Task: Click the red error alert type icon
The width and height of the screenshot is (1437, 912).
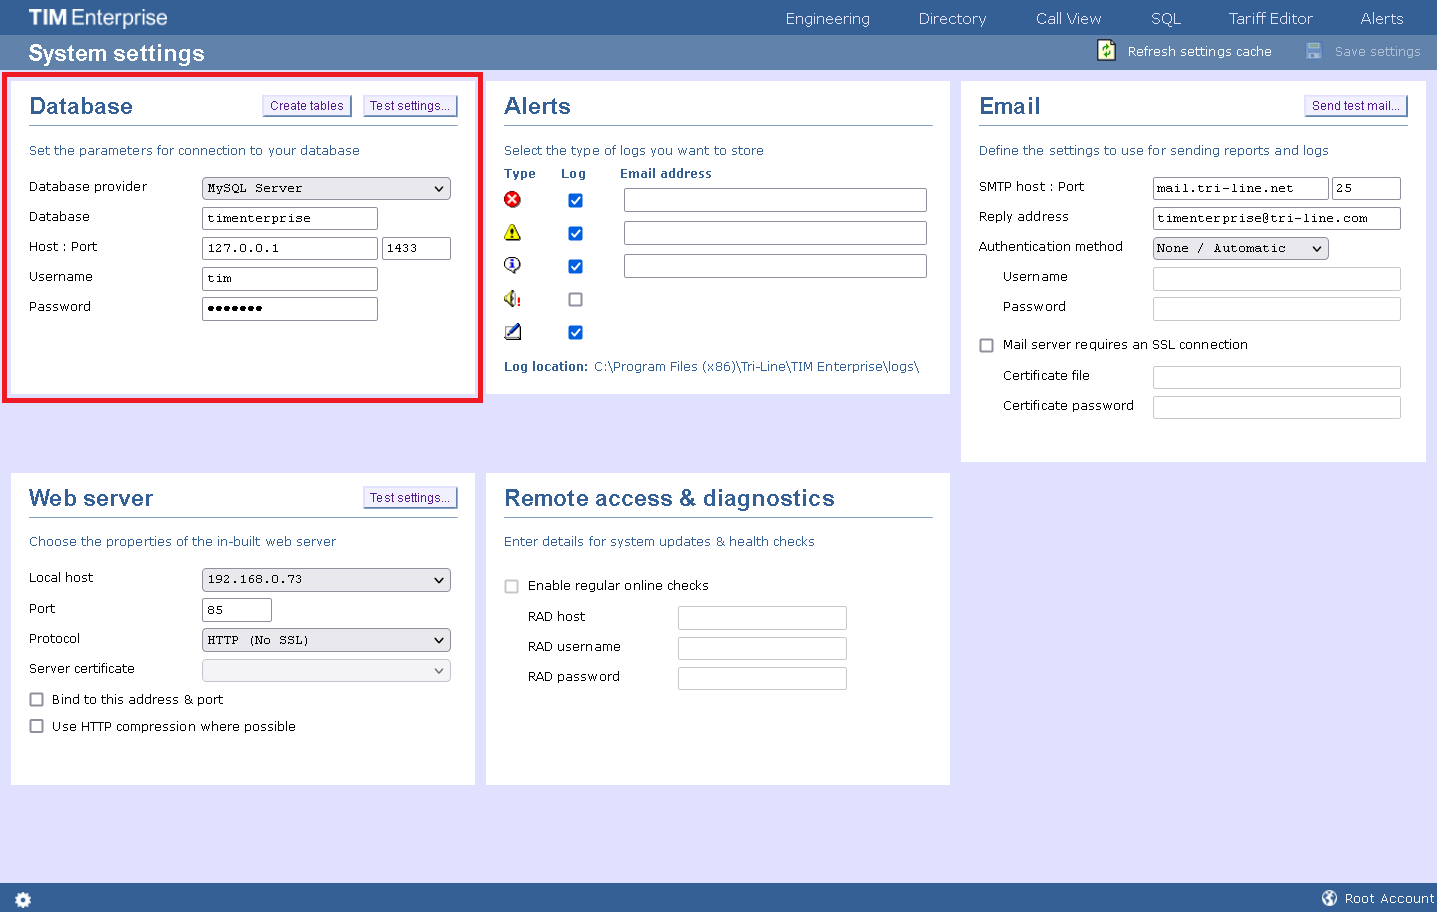Action: click(512, 199)
